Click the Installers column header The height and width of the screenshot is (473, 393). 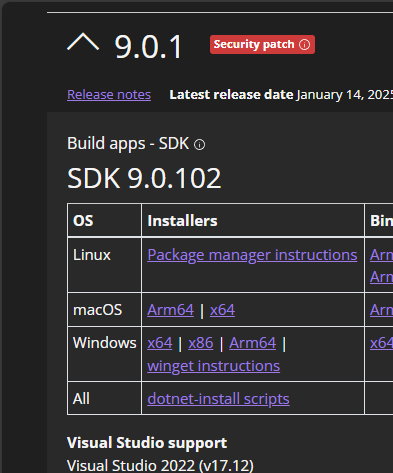182,221
